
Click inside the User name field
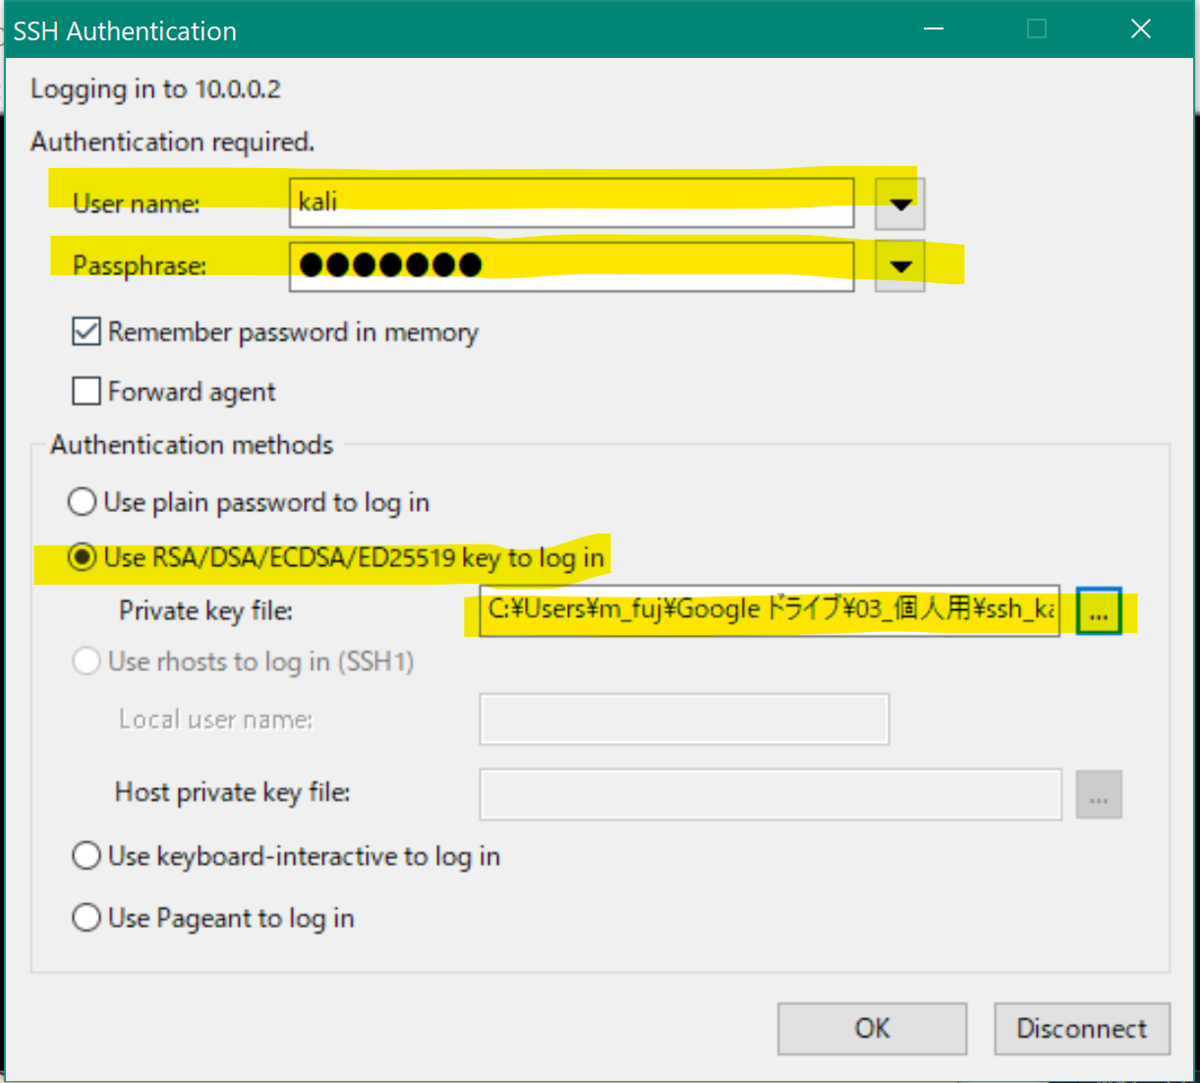pos(570,203)
